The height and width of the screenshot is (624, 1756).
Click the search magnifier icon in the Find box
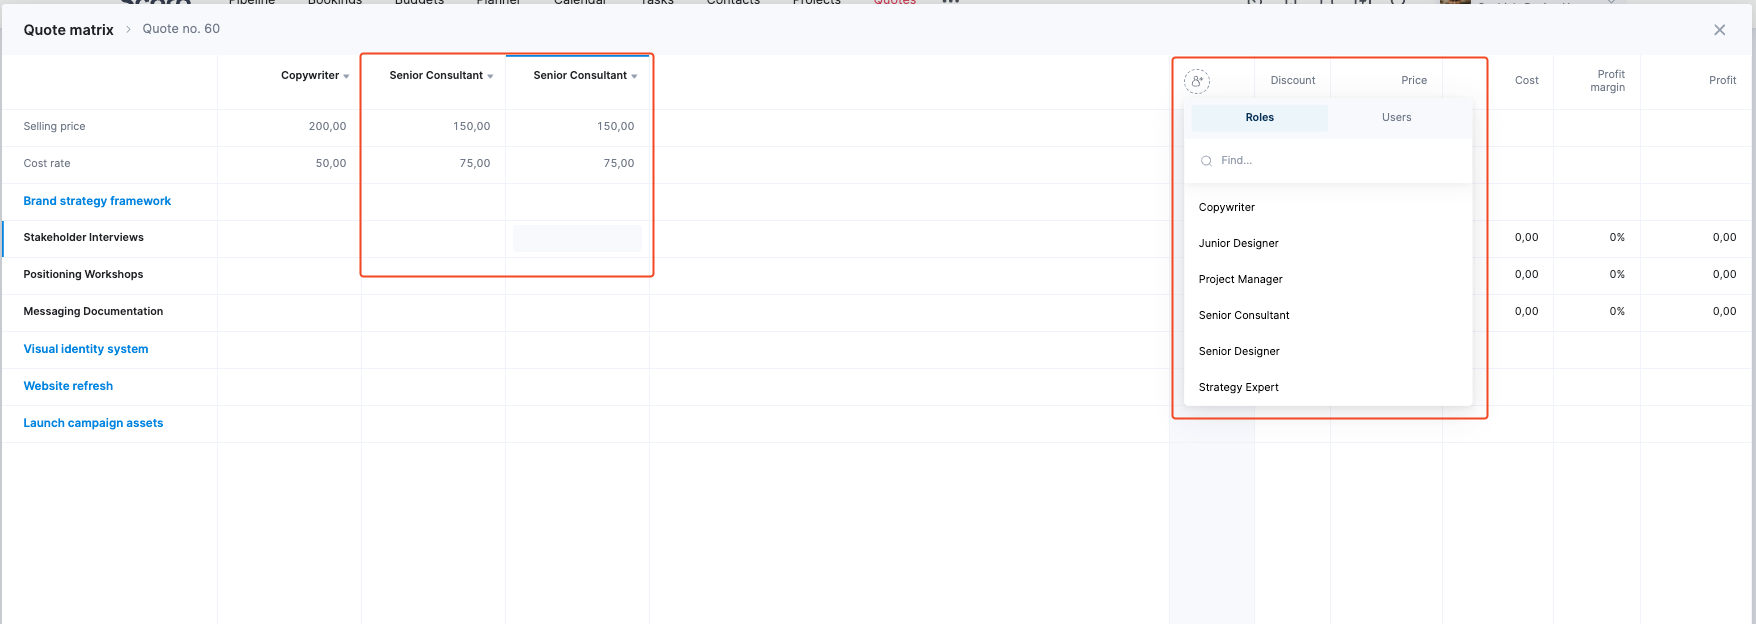[x=1207, y=161]
